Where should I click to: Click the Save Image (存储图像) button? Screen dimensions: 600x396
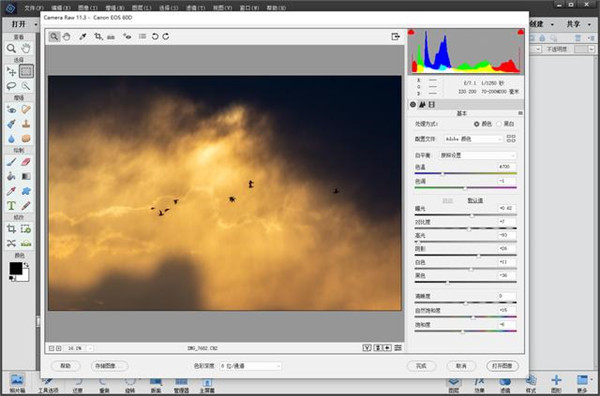click(109, 366)
